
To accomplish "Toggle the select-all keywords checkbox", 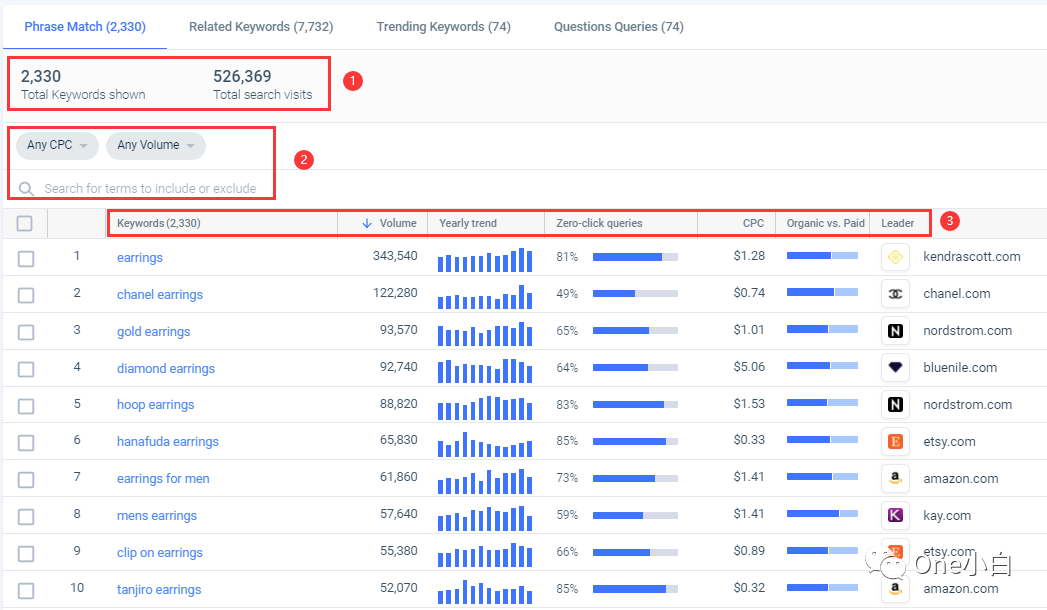I will pos(25,222).
